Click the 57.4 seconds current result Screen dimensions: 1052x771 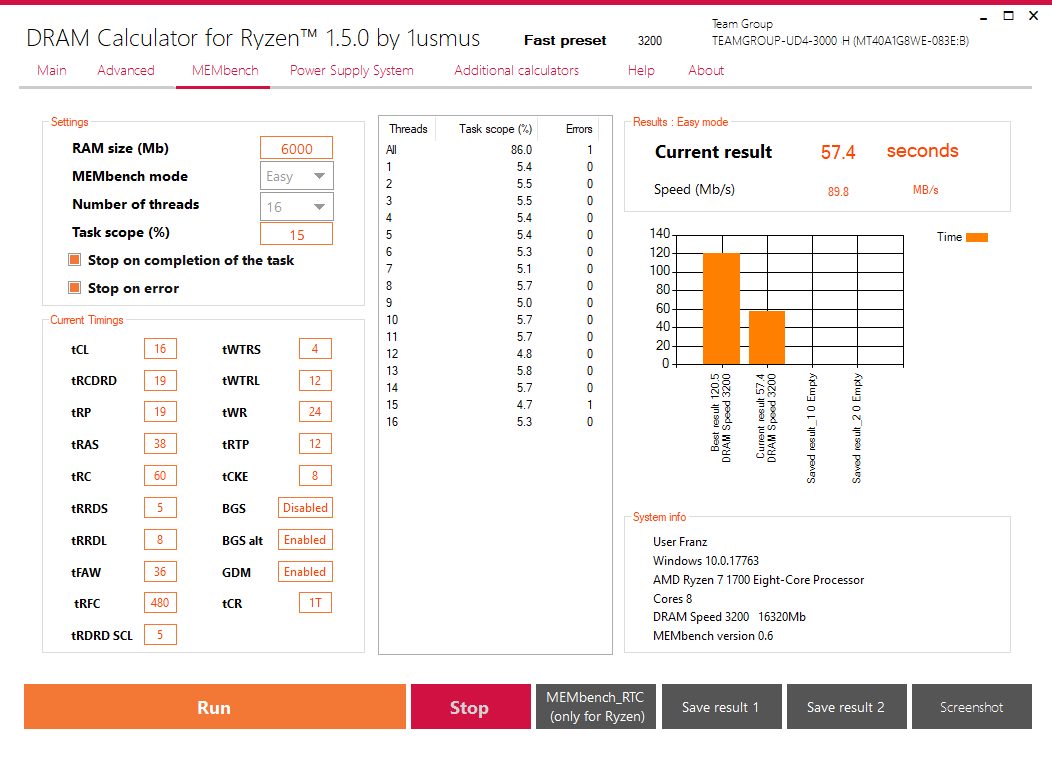tap(838, 152)
